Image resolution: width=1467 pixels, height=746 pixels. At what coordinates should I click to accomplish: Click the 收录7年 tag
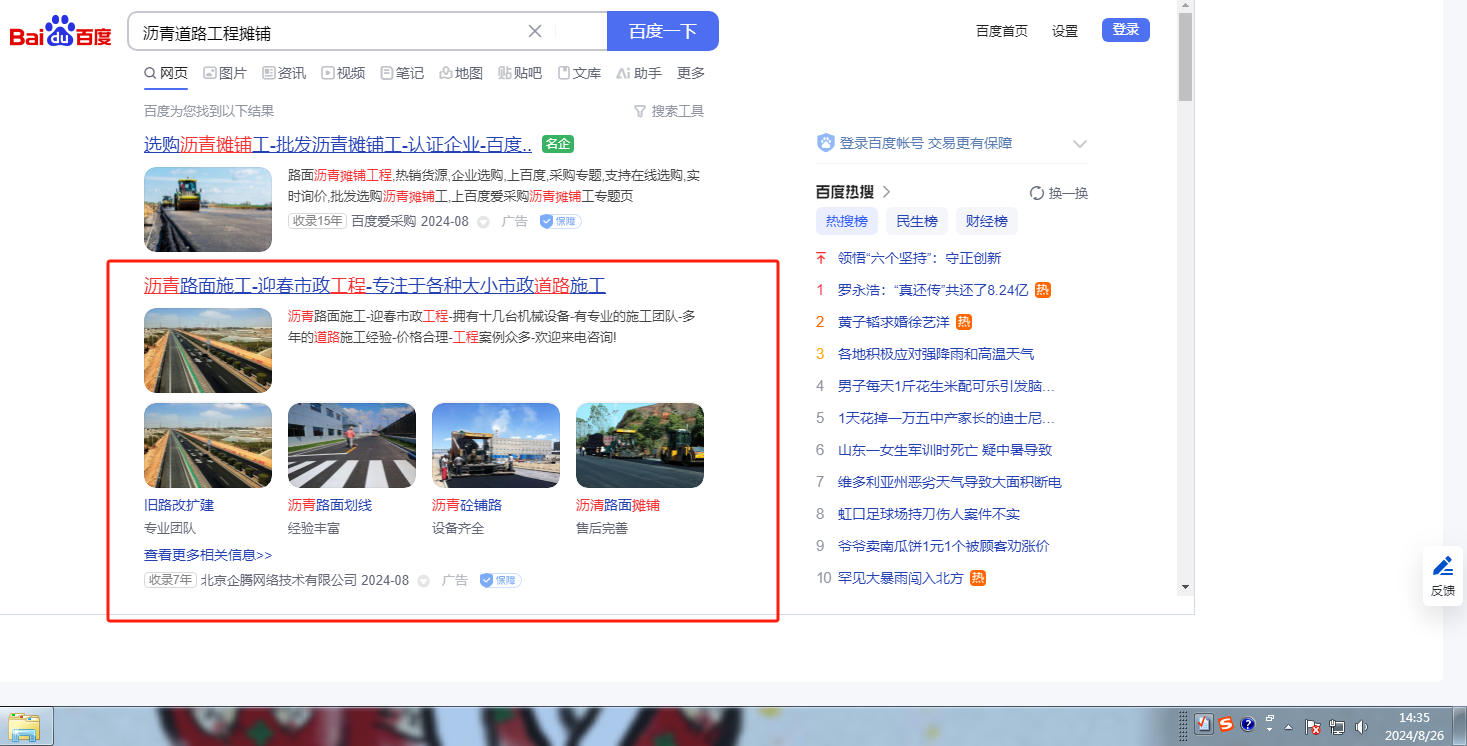pyautogui.click(x=170, y=580)
